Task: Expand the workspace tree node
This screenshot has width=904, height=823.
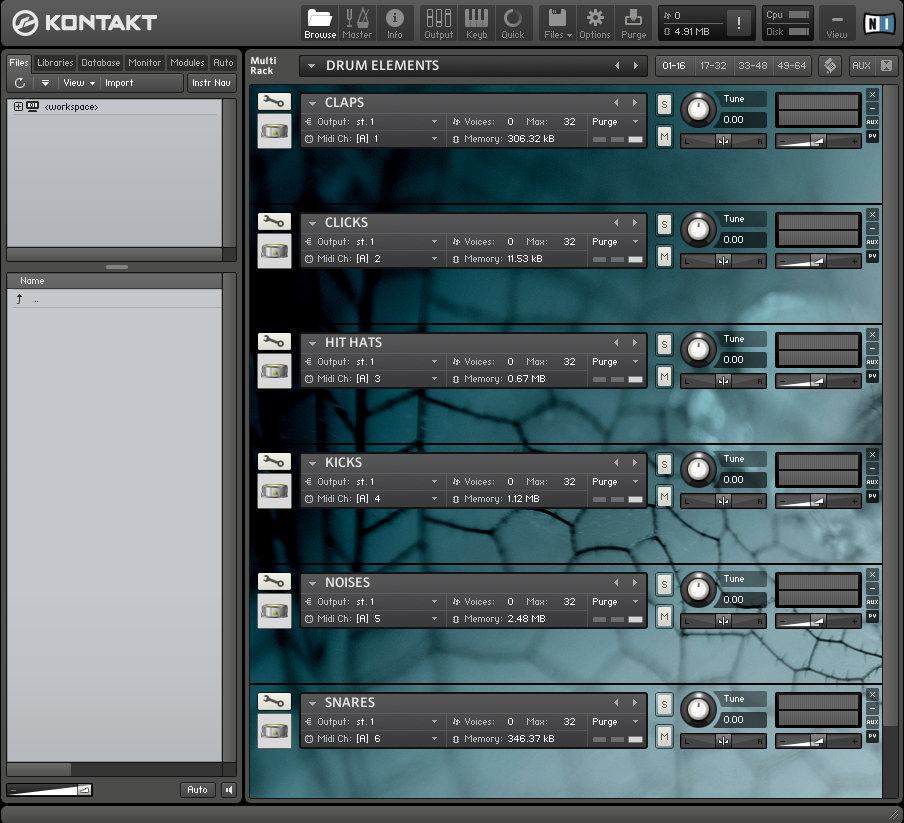Action: pyautogui.click(x=18, y=107)
